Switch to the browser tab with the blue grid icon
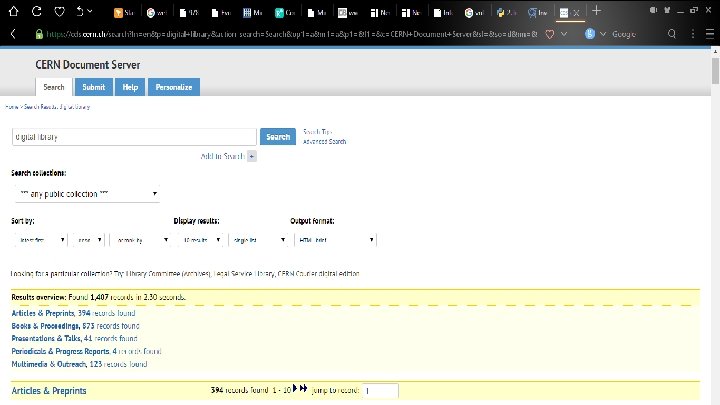720x405 pixels. coord(252,13)
